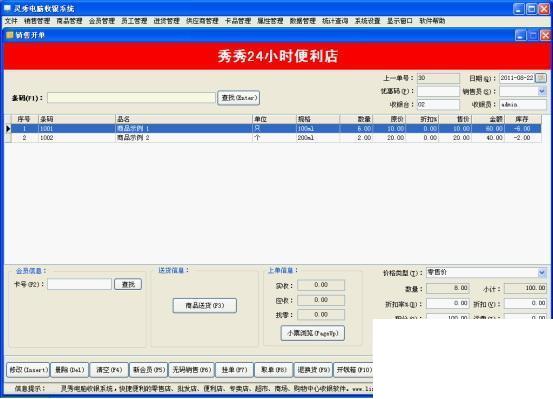Click the 销售开单 window icon
Viewport: 553px width, 399px height.
coord(10,35)
